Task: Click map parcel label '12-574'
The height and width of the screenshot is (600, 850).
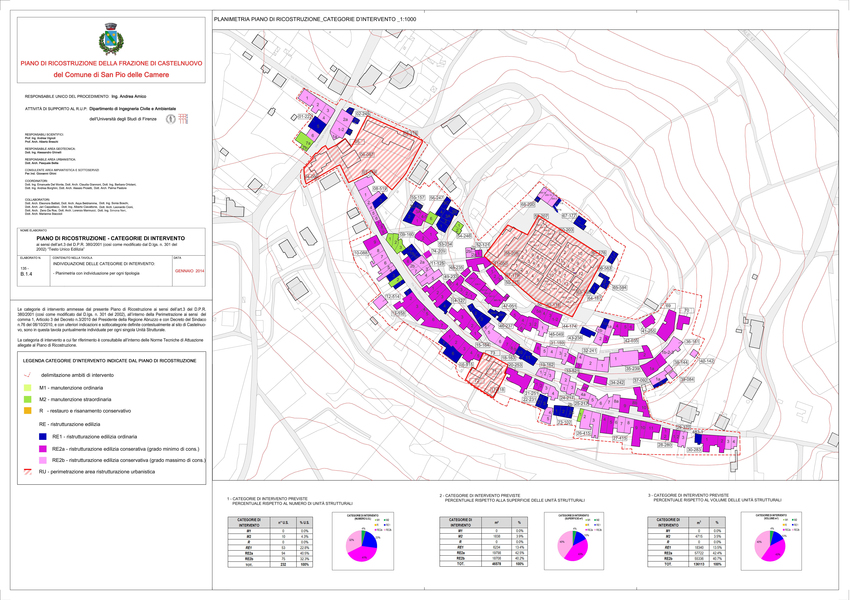Action: click(392, 296)
